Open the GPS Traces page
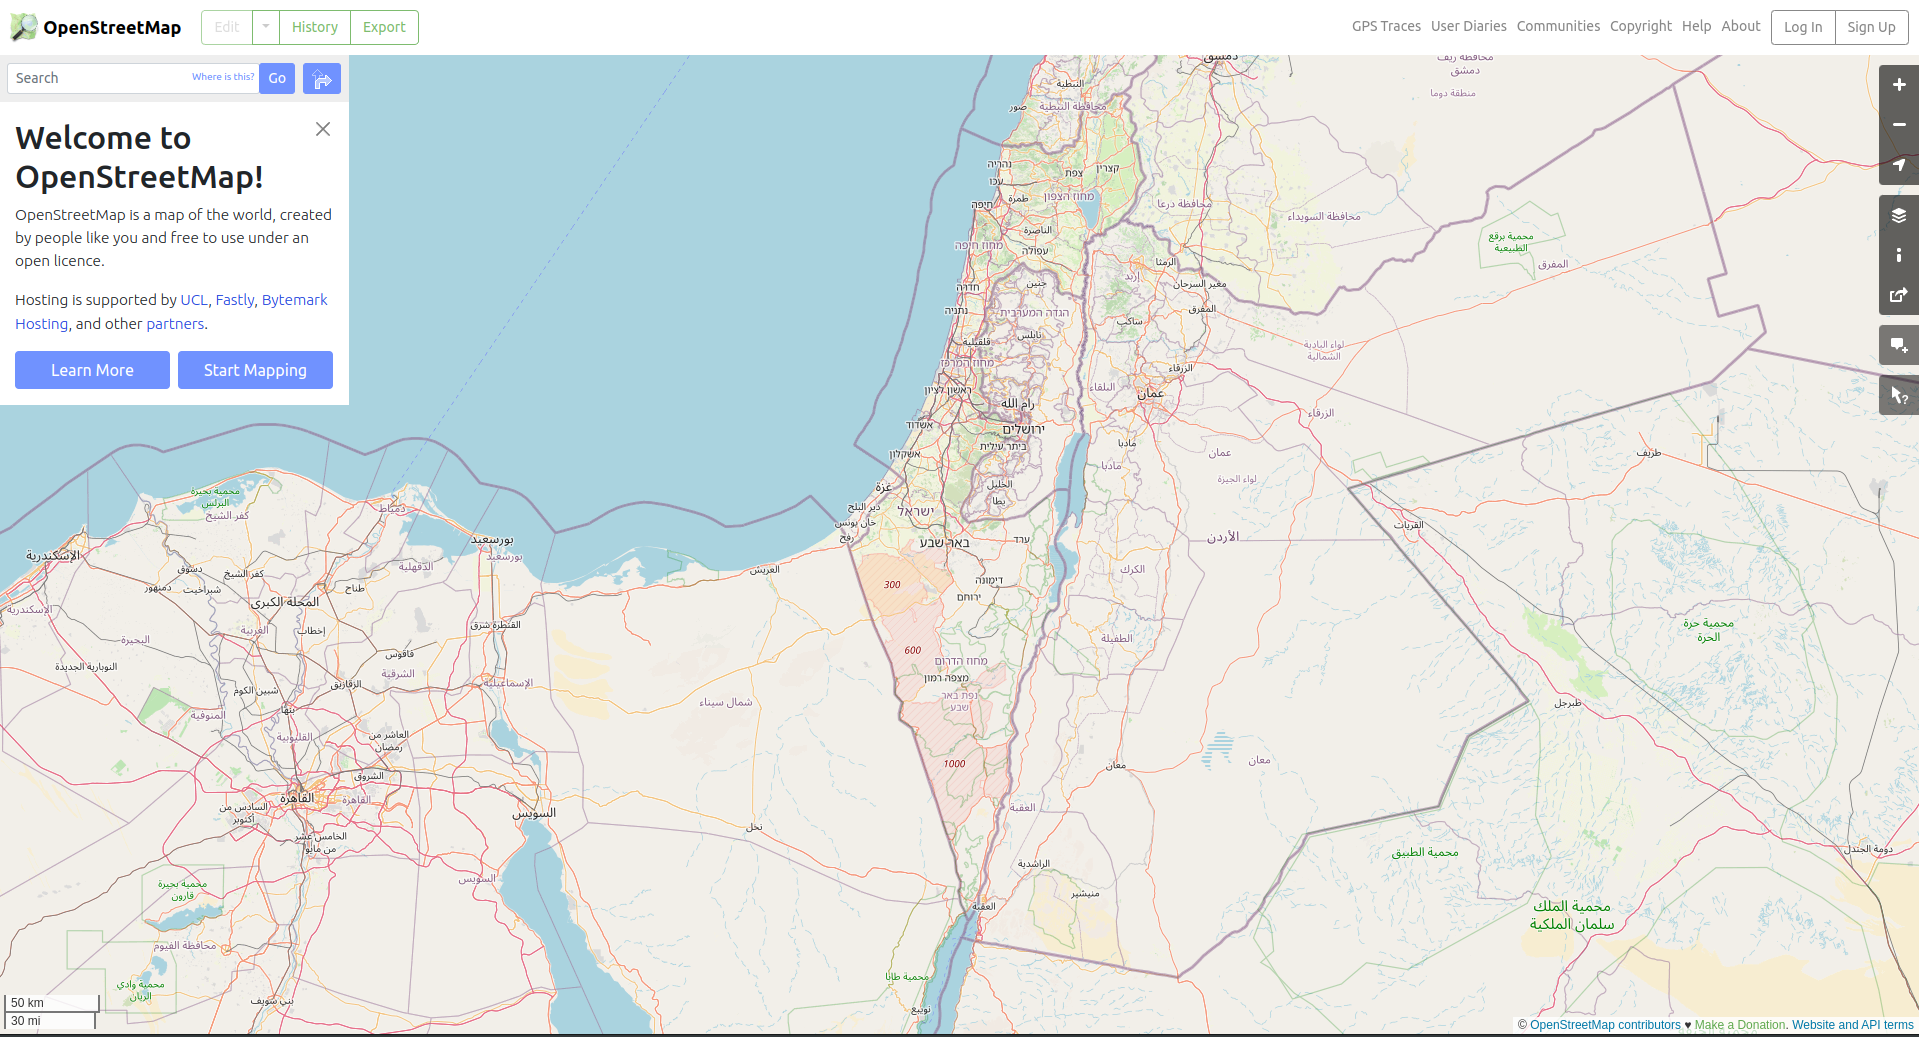Screen dimensions: 1919x1037 pos(1385,26)
